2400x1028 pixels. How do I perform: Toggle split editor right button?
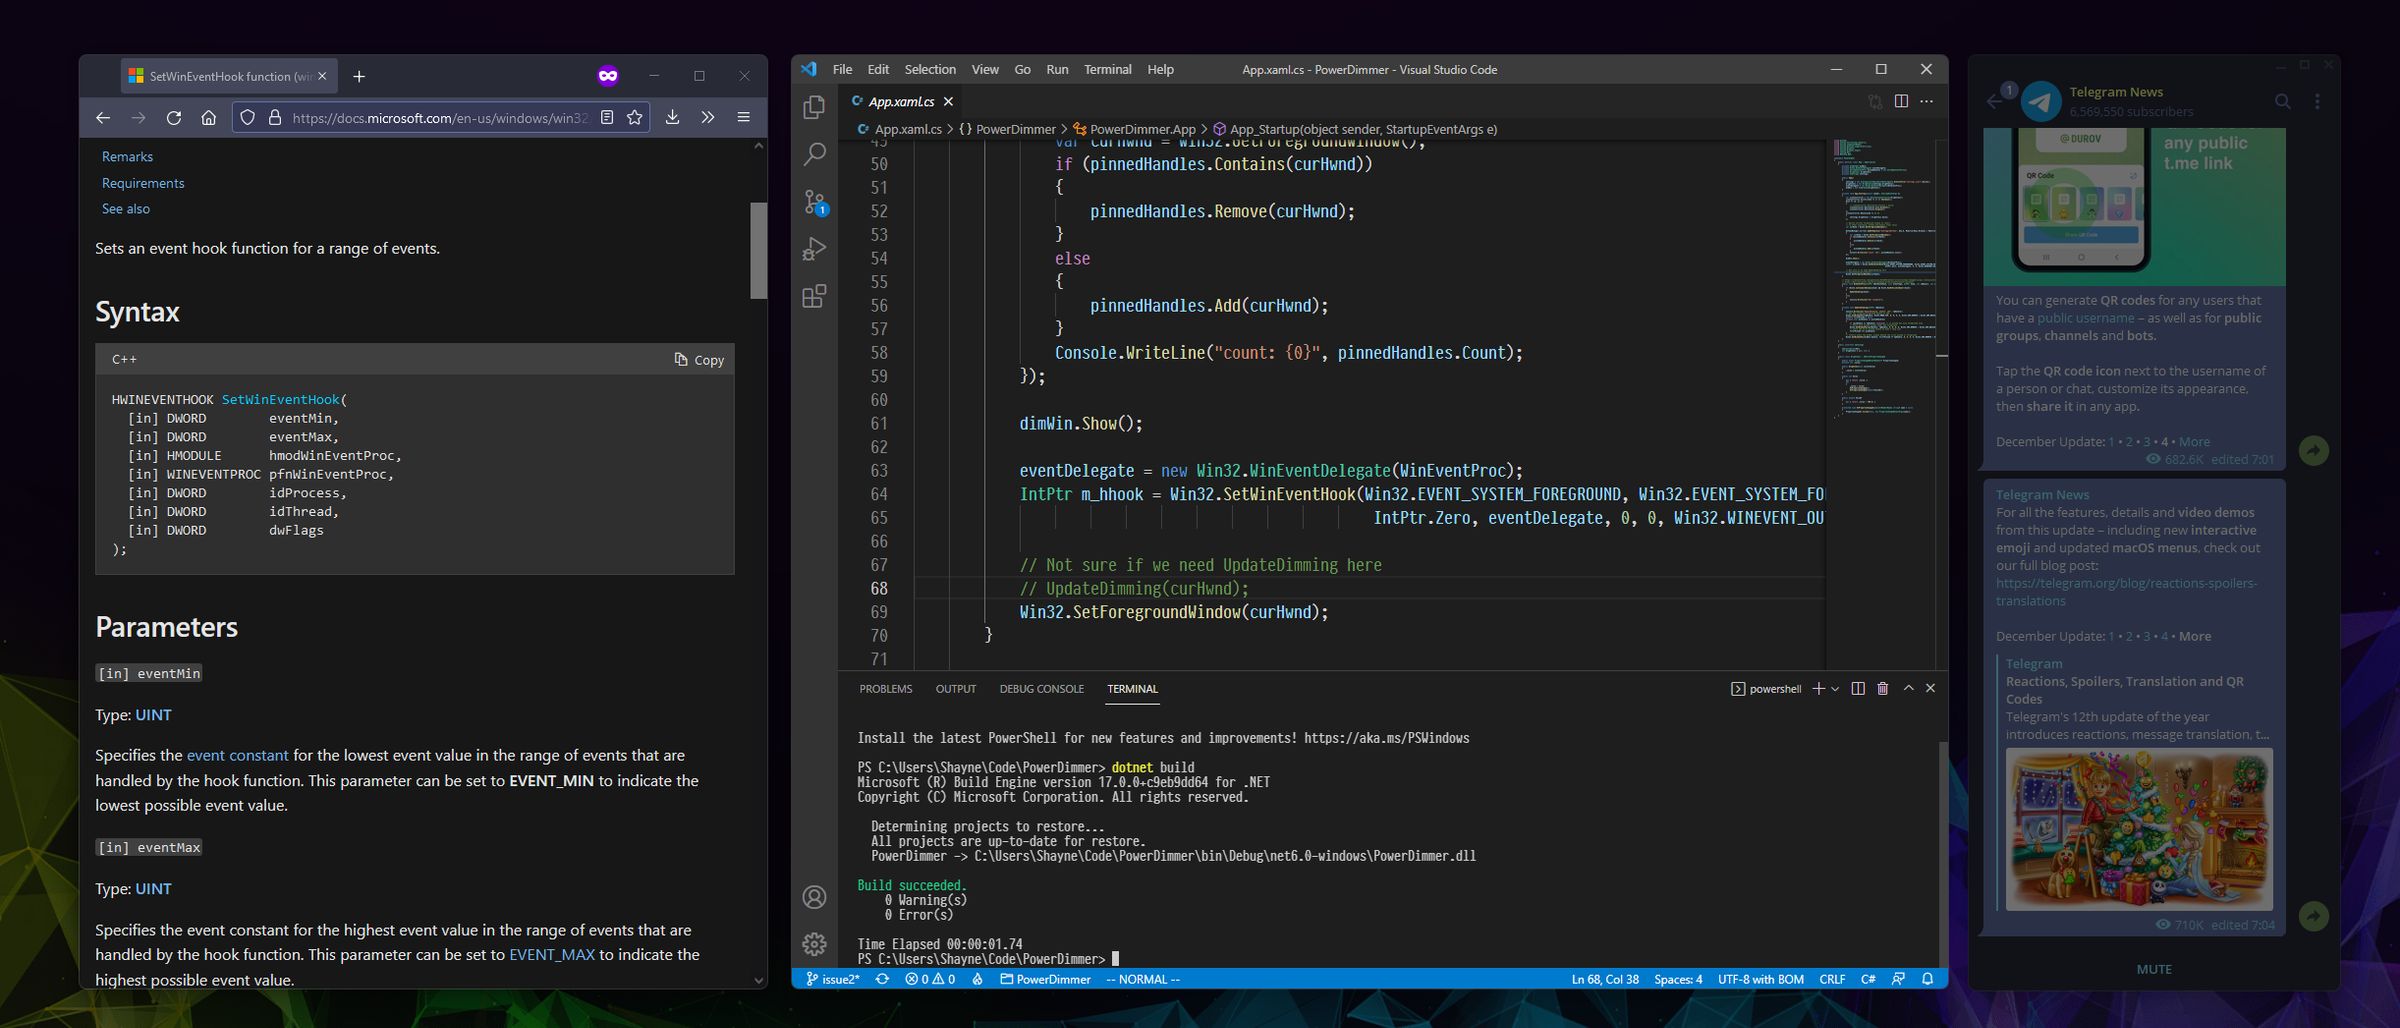point(1901,101)
